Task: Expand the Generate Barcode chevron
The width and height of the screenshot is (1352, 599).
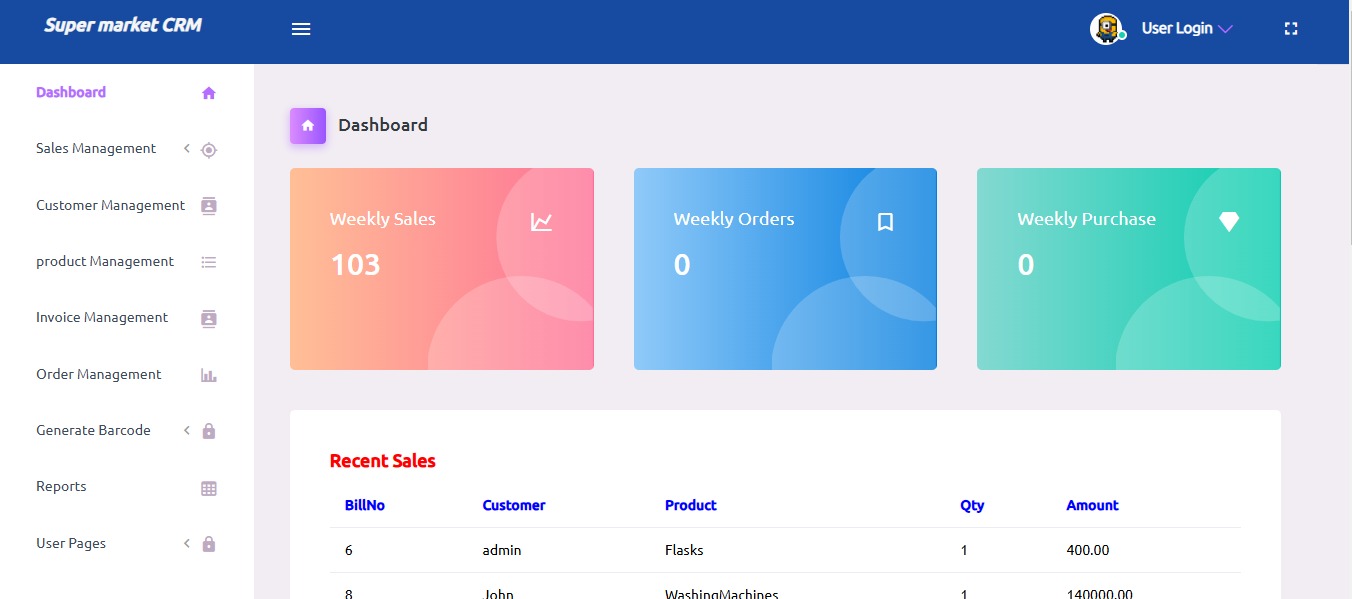Action: (x=187, y=430)
